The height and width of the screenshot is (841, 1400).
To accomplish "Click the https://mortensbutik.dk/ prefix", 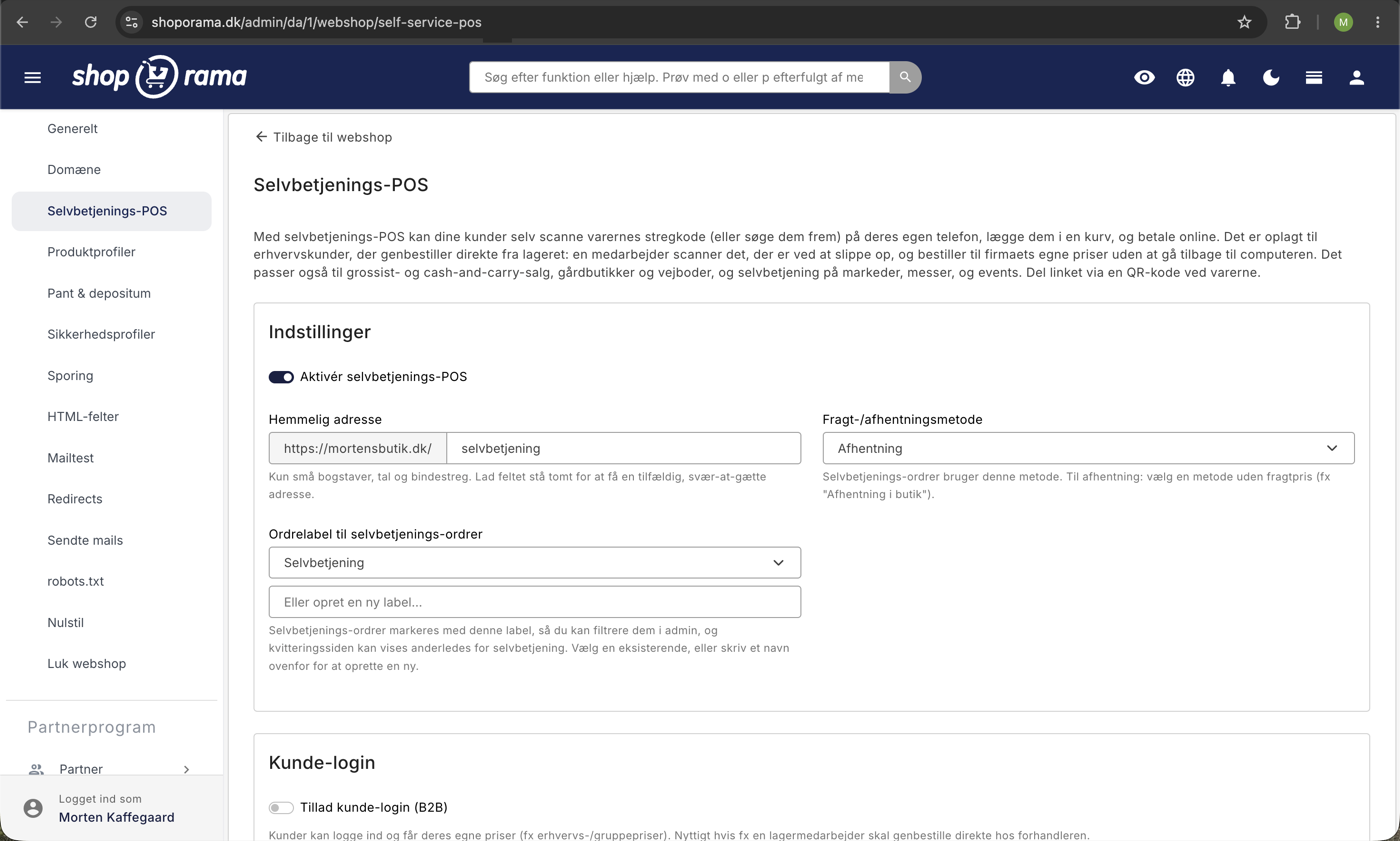I will pos(358,449).
